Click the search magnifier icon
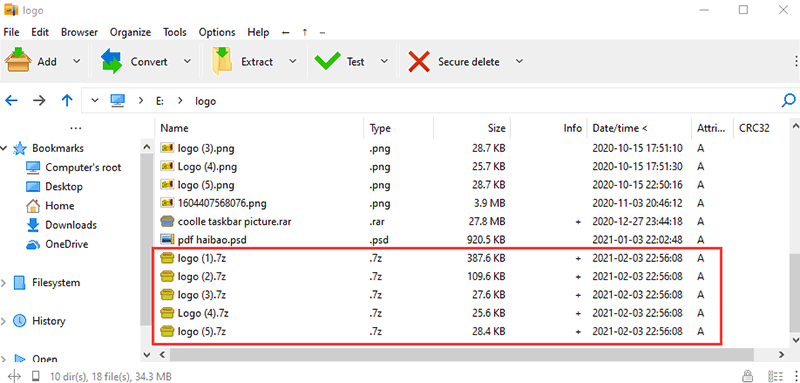The width and height of the screenshot is (800, 383). [x=788, y=100]
